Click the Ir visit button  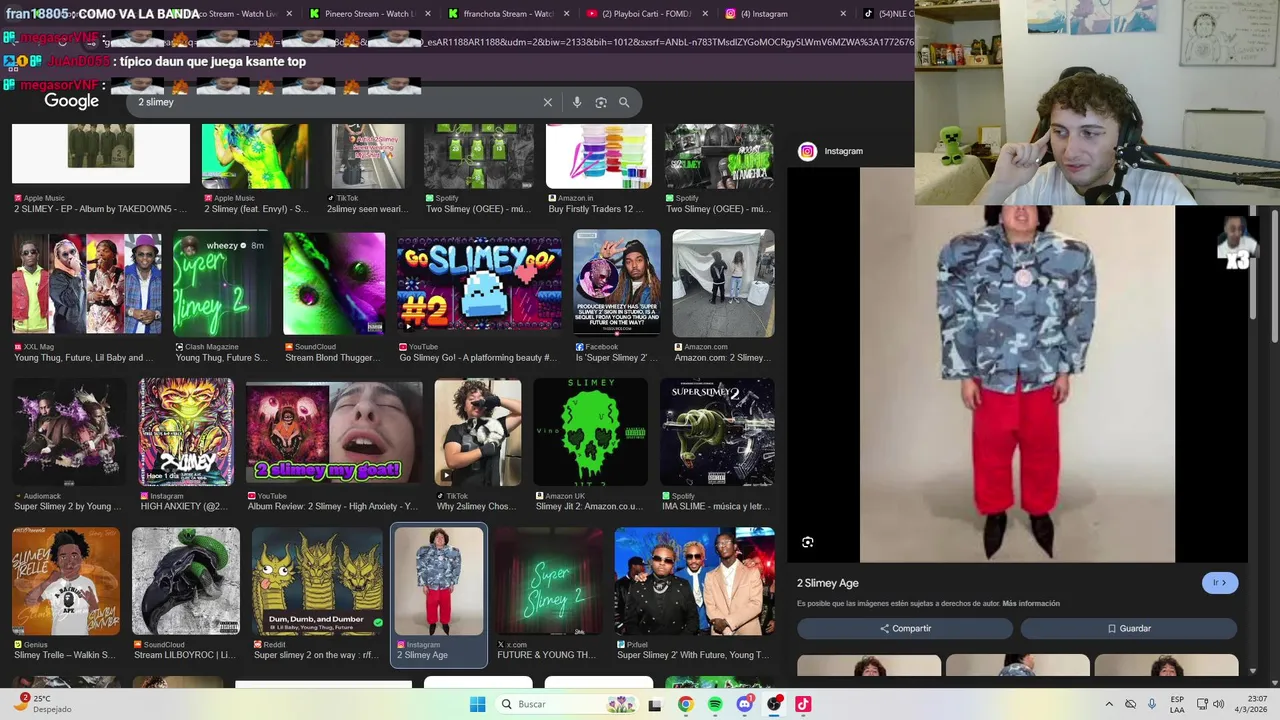pyautogui.click(x=1220, y=583)
